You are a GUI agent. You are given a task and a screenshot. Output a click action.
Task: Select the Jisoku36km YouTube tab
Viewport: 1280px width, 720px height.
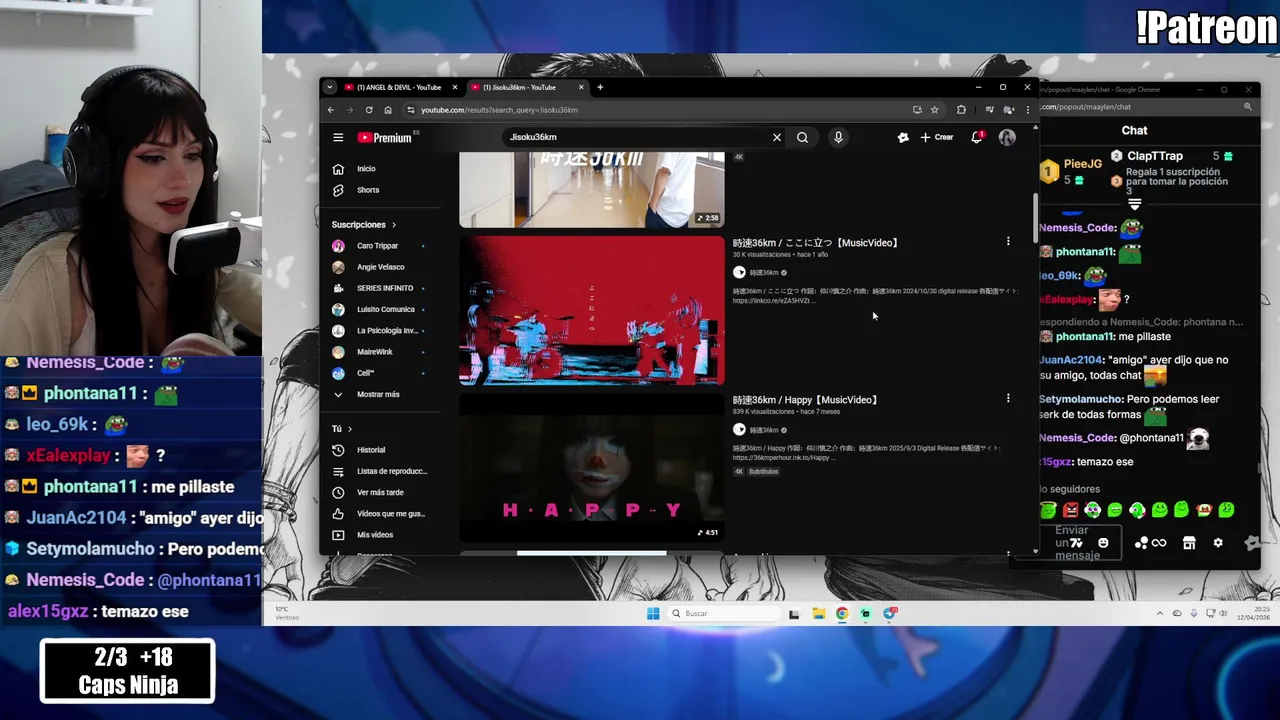(x=525, y=87)
